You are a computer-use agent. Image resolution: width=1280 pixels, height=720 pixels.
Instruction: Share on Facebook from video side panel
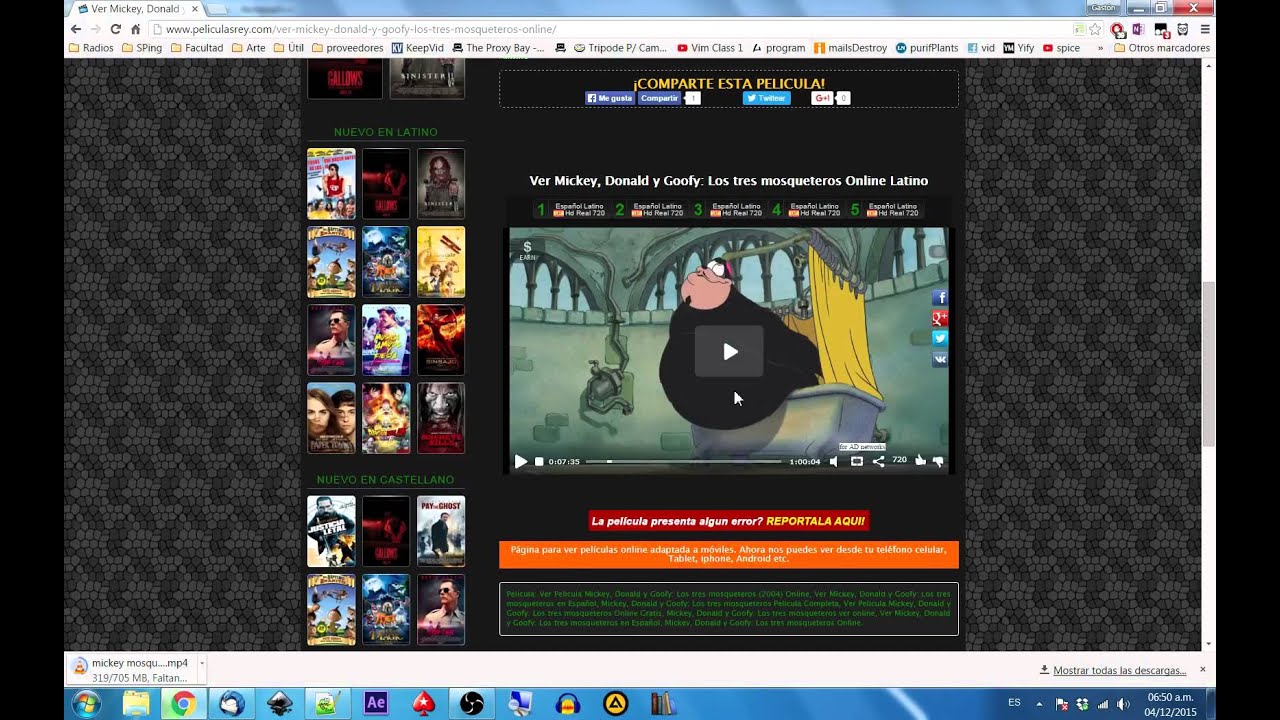[x=939, y=298]
